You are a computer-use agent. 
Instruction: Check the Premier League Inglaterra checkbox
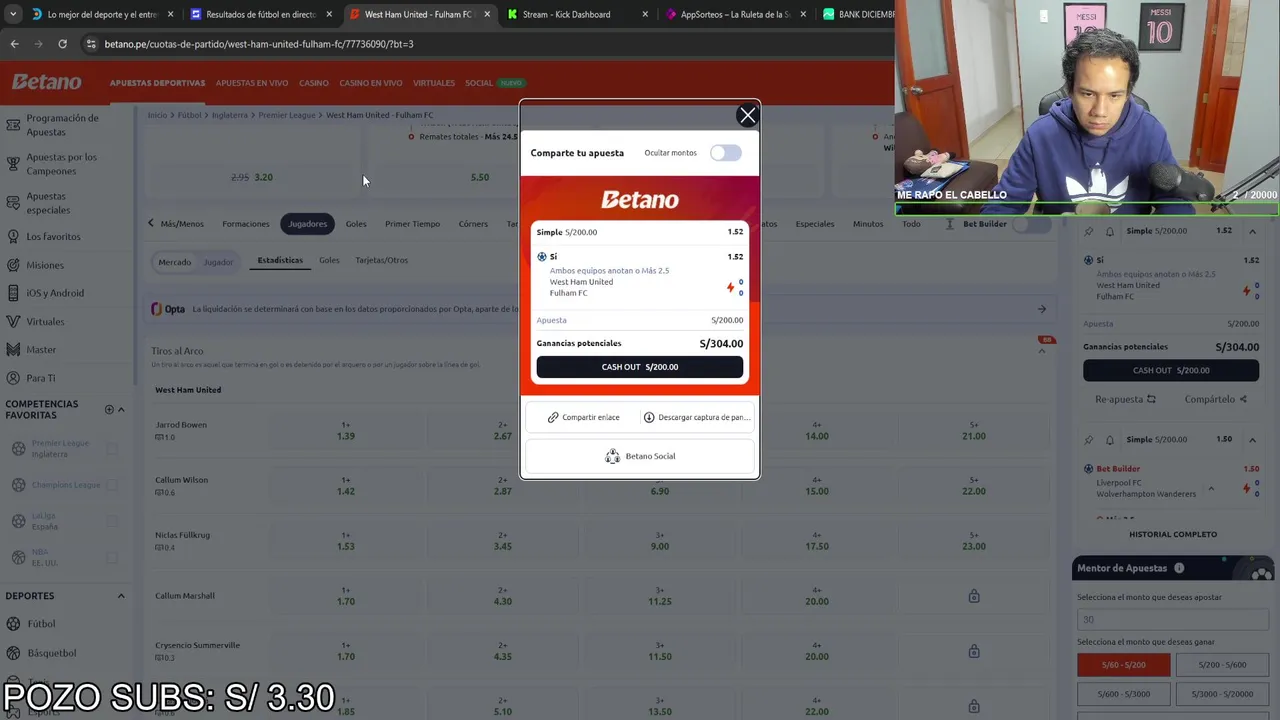(x=112, y=449)
